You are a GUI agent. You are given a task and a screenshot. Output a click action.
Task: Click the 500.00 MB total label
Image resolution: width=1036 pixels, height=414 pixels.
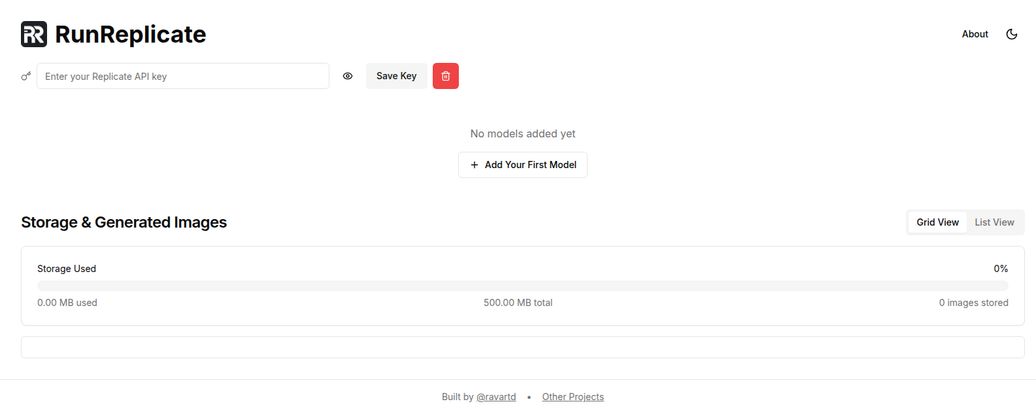tap(518, 303)
